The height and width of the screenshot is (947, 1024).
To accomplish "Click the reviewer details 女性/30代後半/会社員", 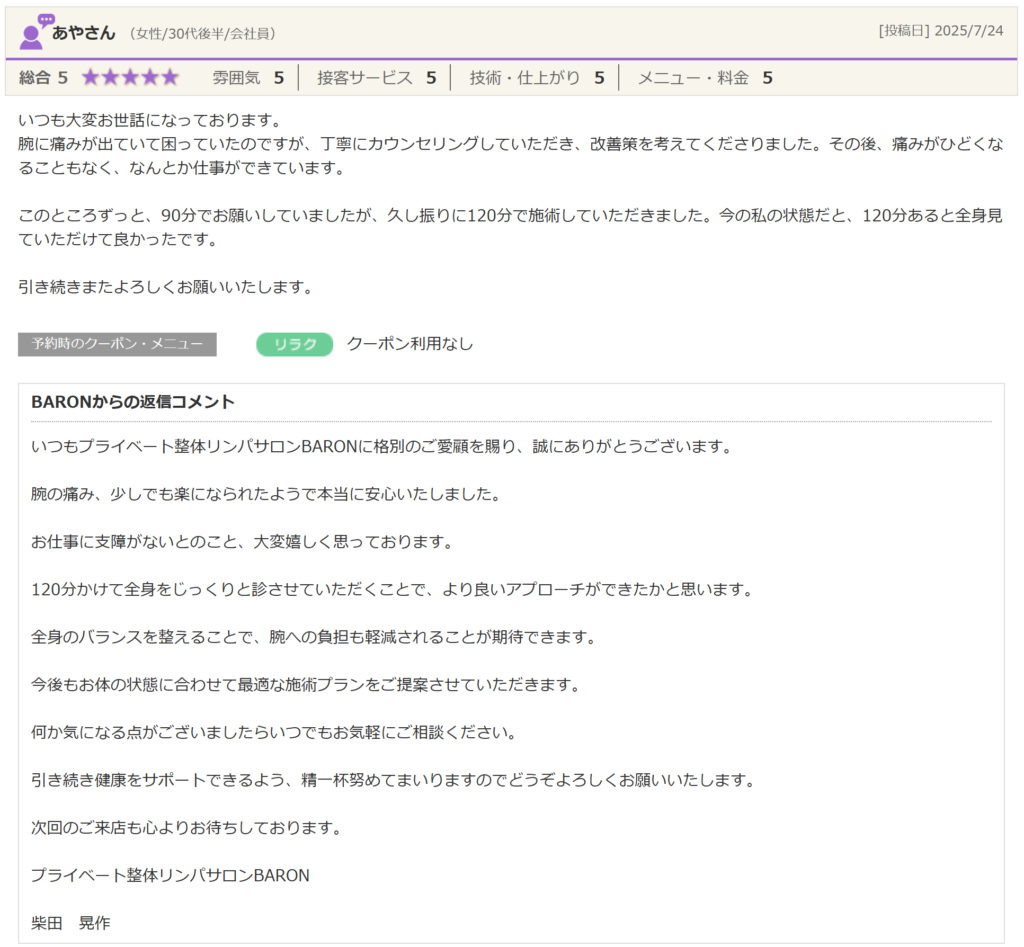I will (202, 34).
